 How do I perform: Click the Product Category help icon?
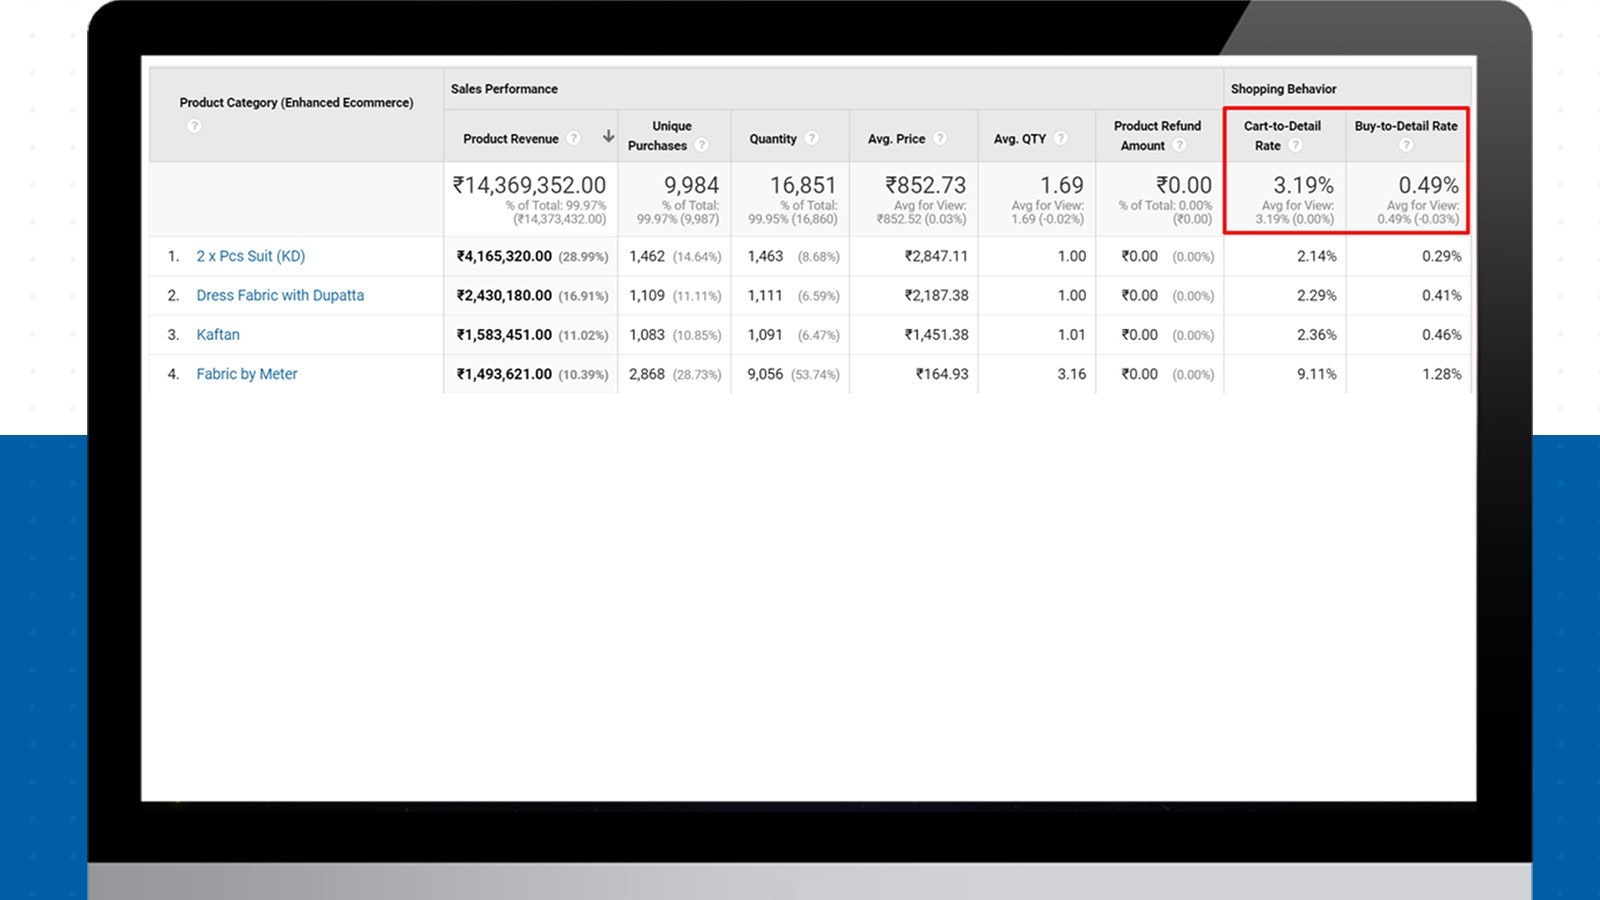coord(195,126)
